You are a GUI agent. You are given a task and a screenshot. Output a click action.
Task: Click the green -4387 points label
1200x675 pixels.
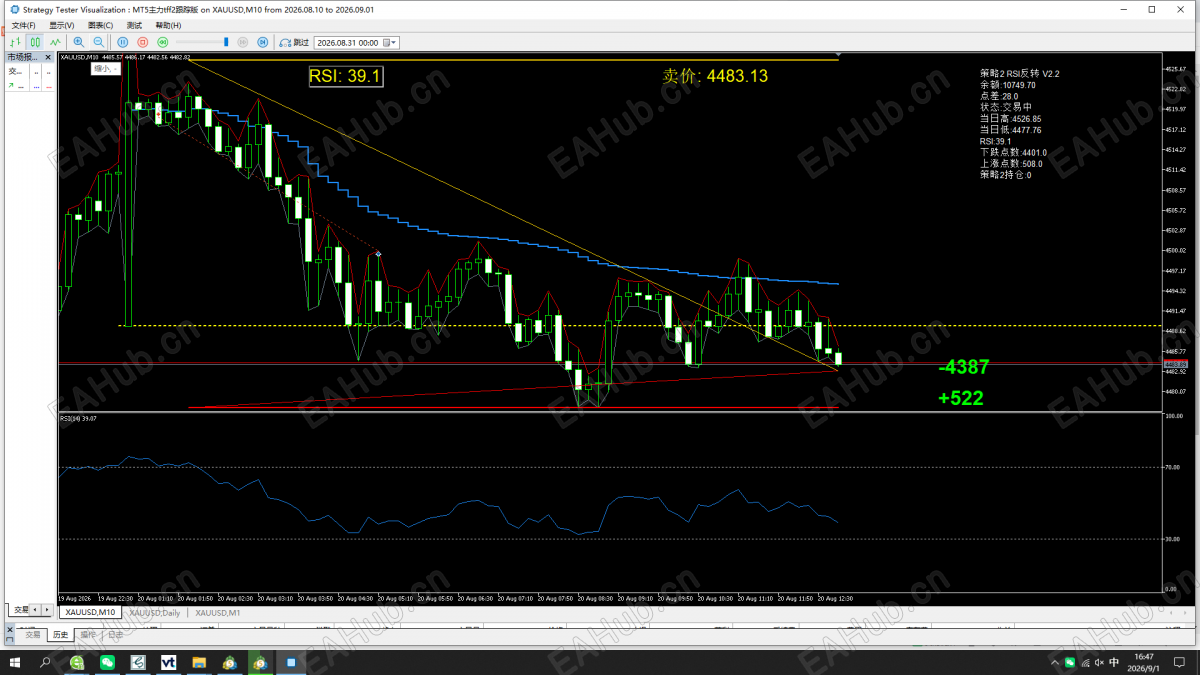tap(964, 367)
